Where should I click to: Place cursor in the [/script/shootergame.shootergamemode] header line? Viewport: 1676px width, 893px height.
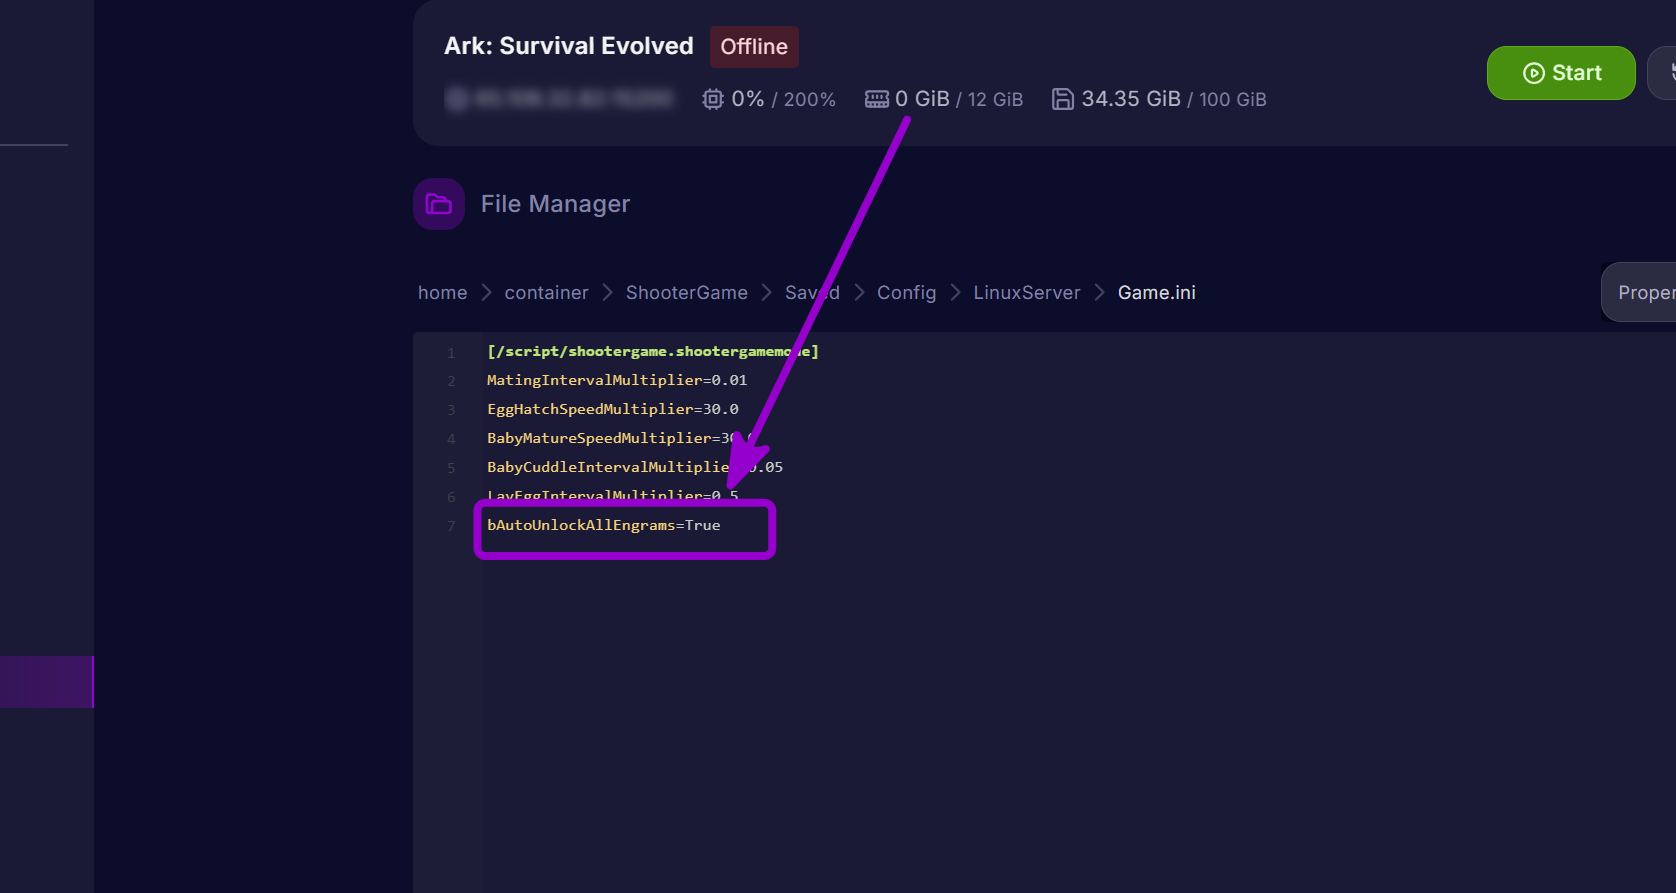(x=653, y=351)
